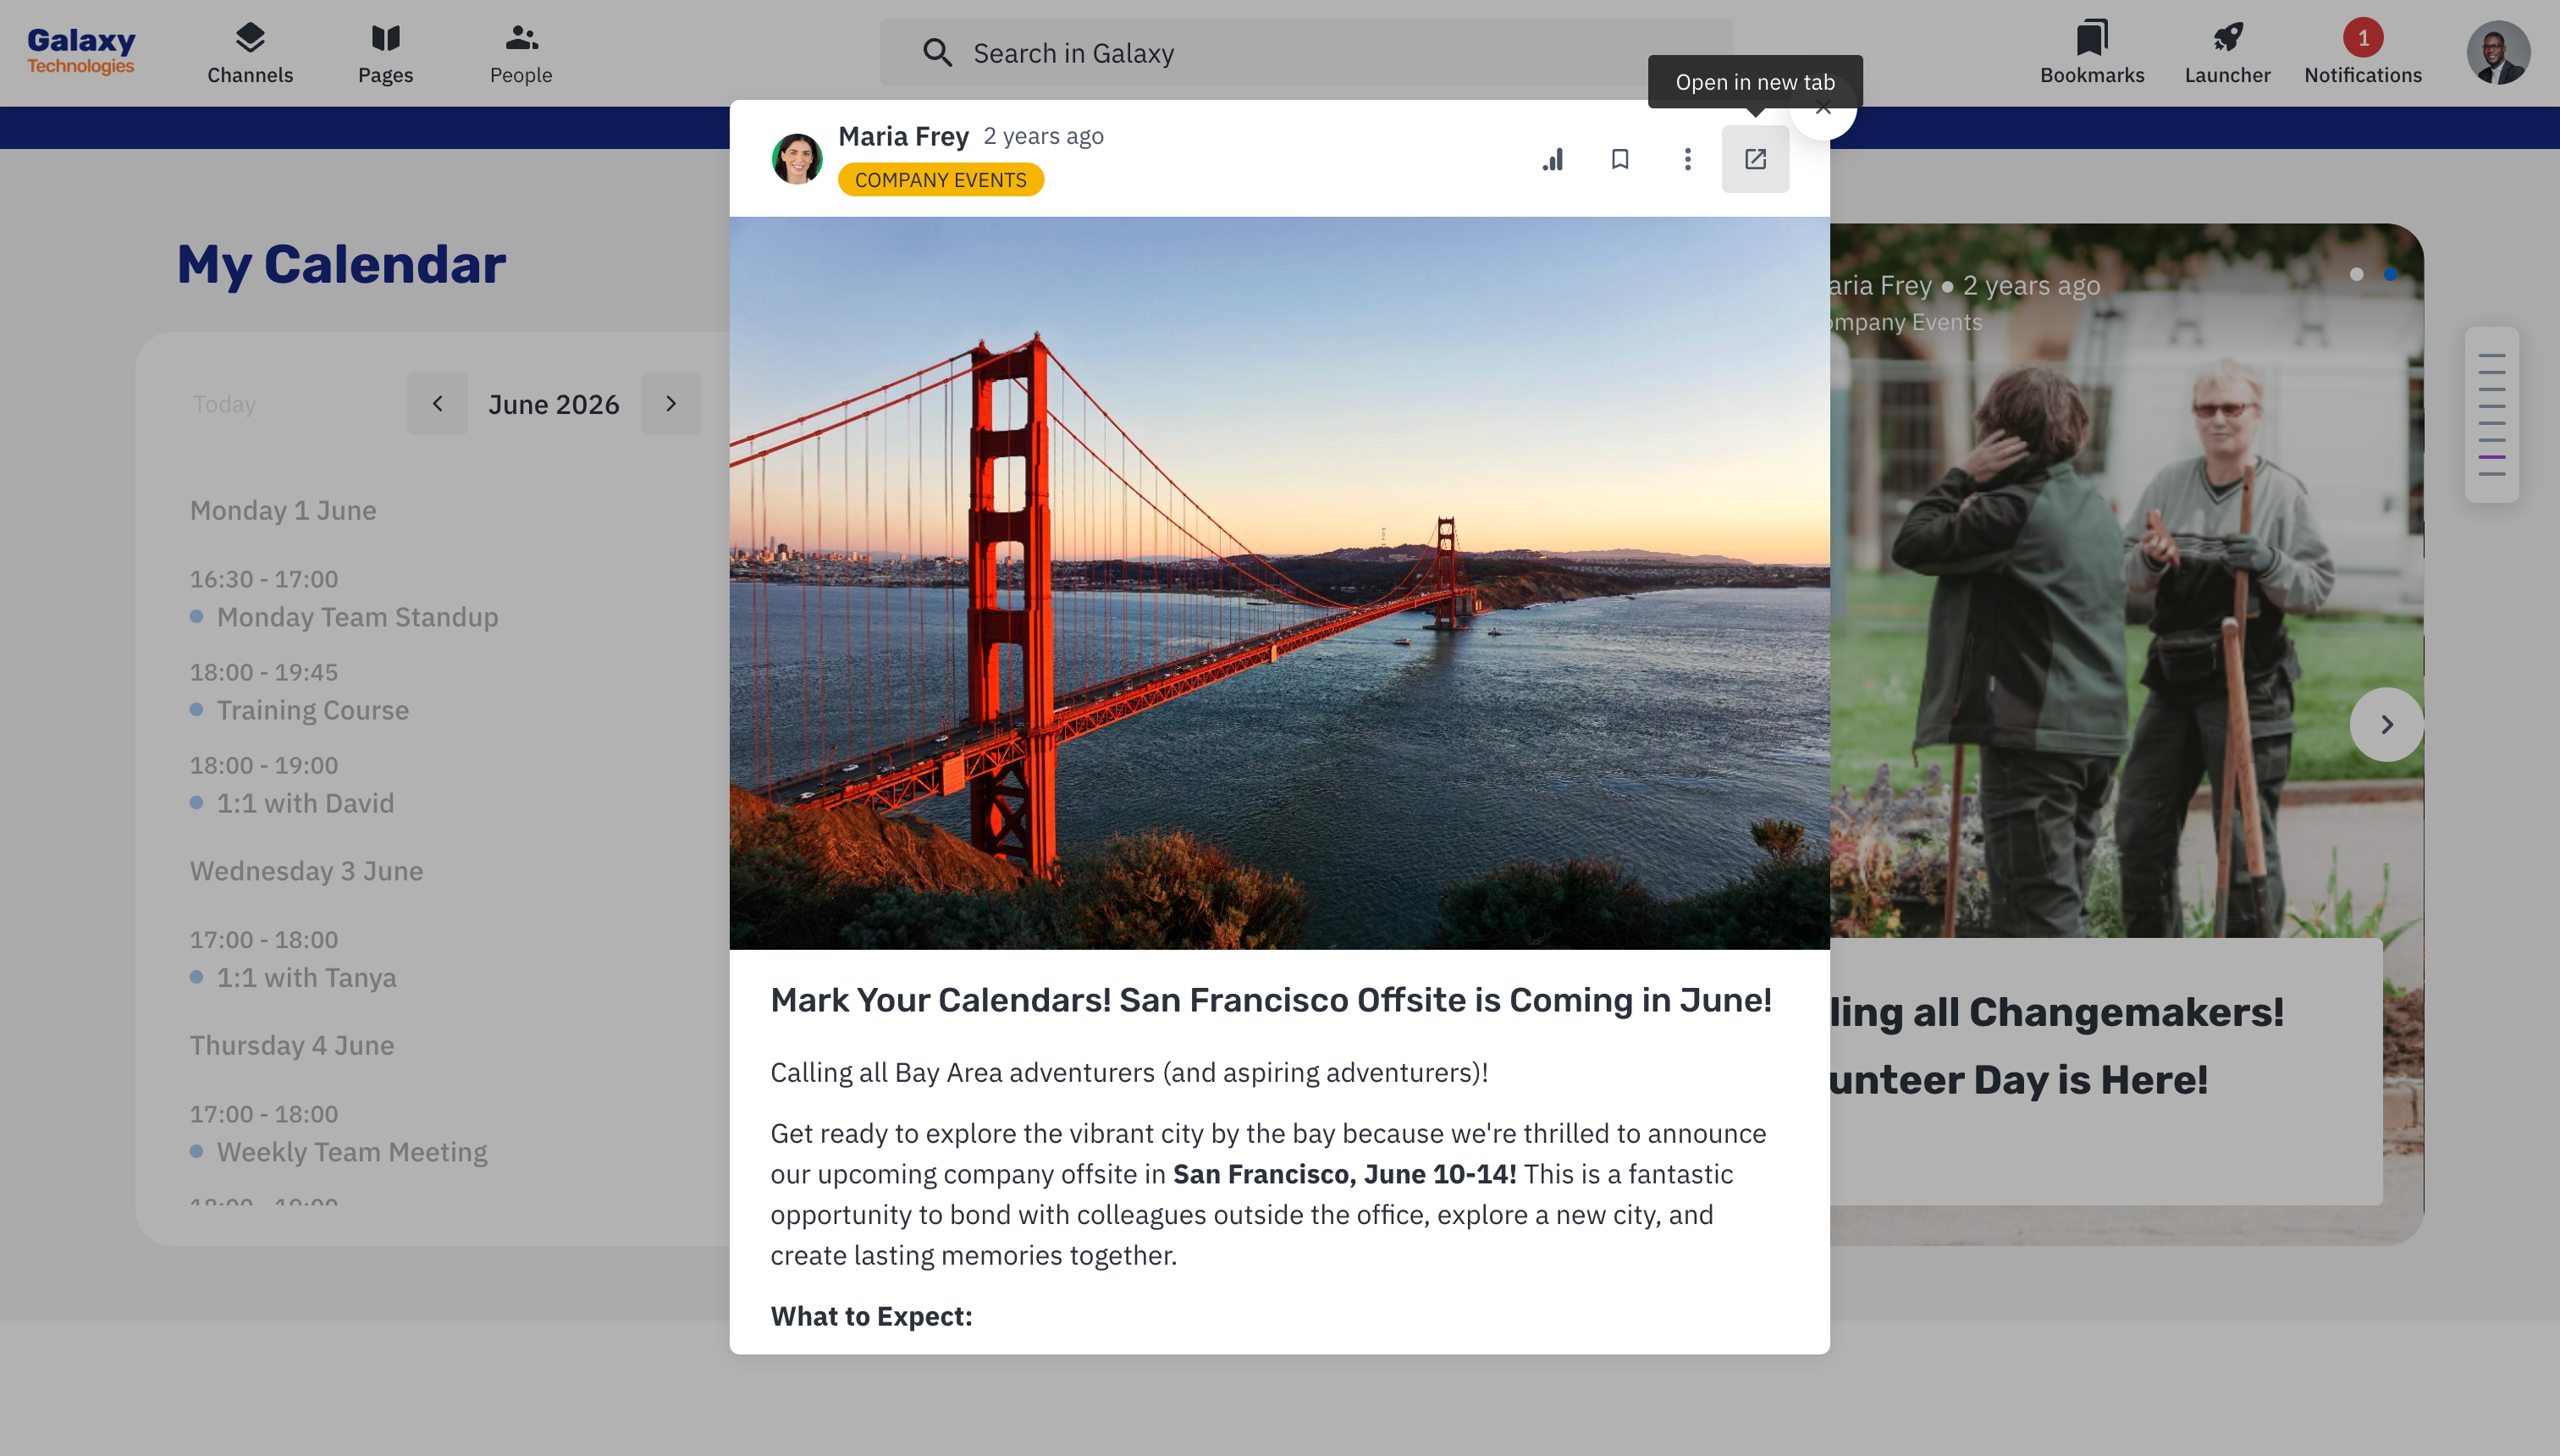Click the Galaxy Technologies logo
Image resolution: width=2560 pixels, height=1456 pixels.
[81, 51]
